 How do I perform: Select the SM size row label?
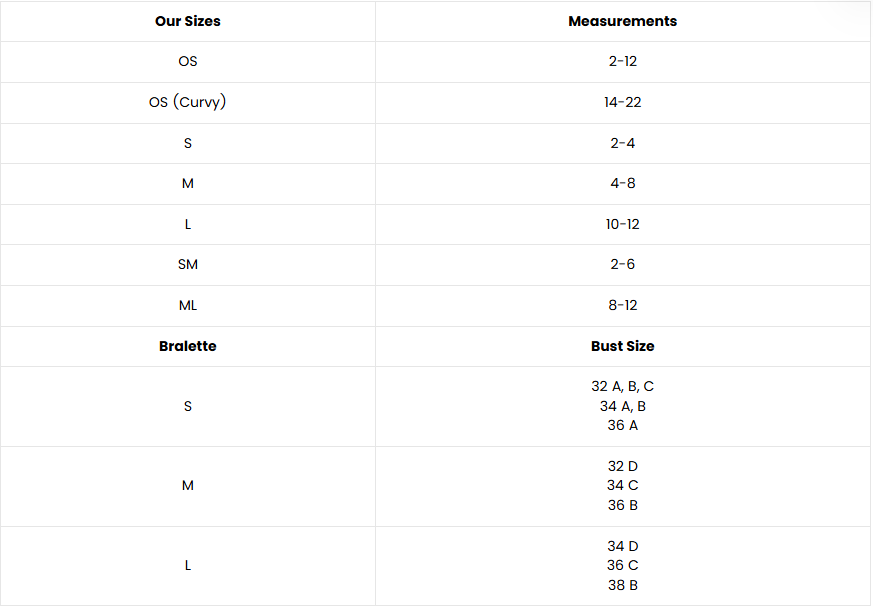(x=188, y=264)
